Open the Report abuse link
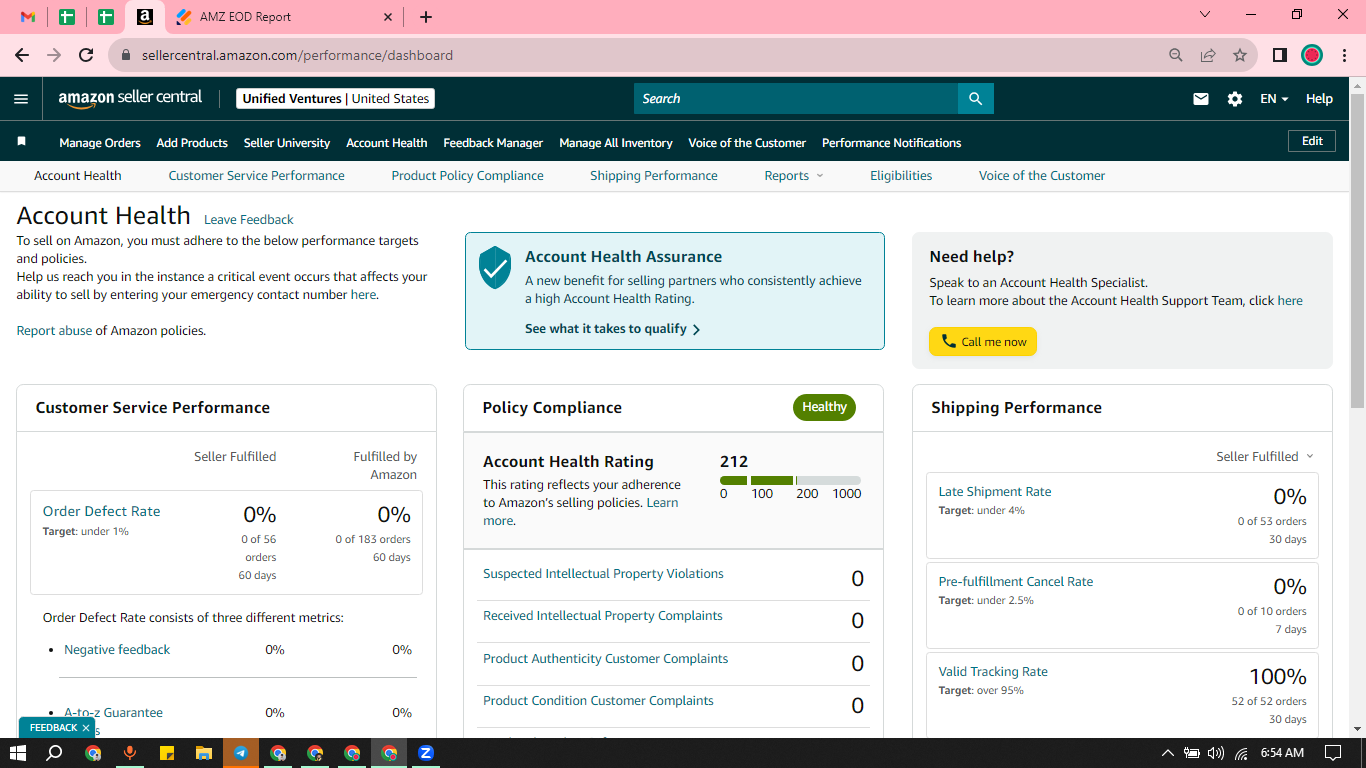Image resolution: width=1366 pixels, height=768 pixels. [x=54, y=330]
